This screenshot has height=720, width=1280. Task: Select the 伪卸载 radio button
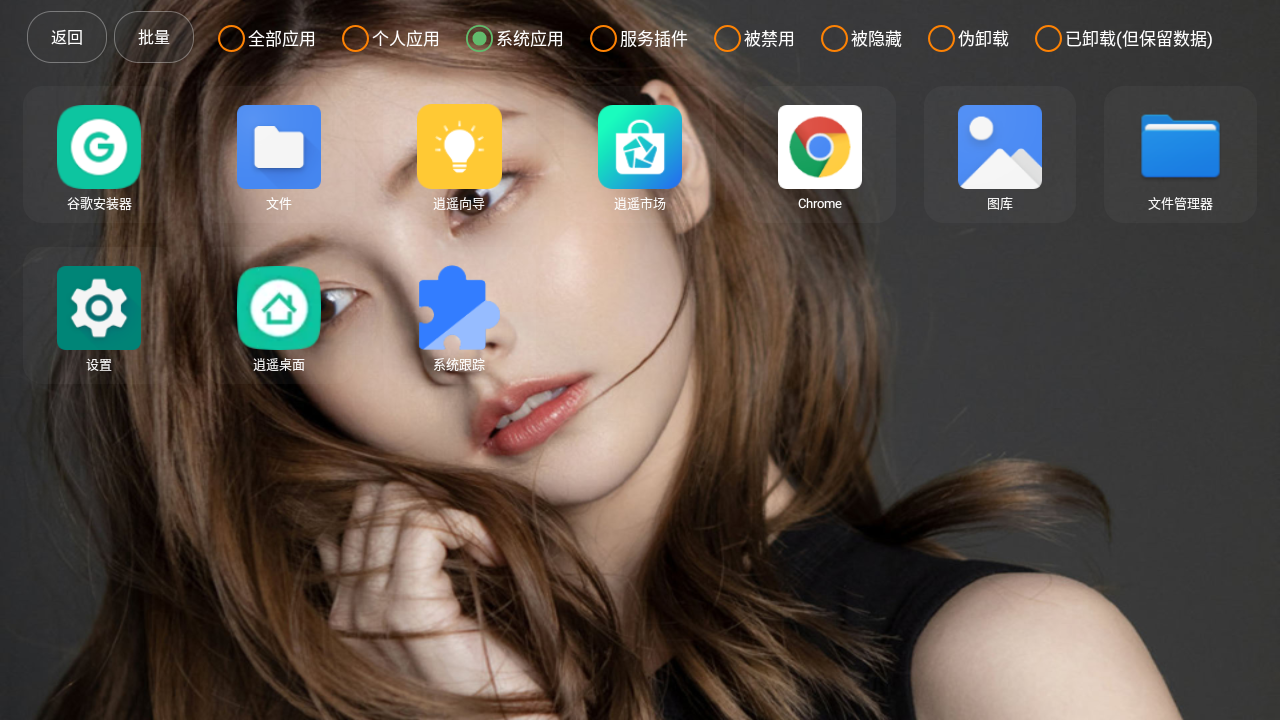point(942,39)
